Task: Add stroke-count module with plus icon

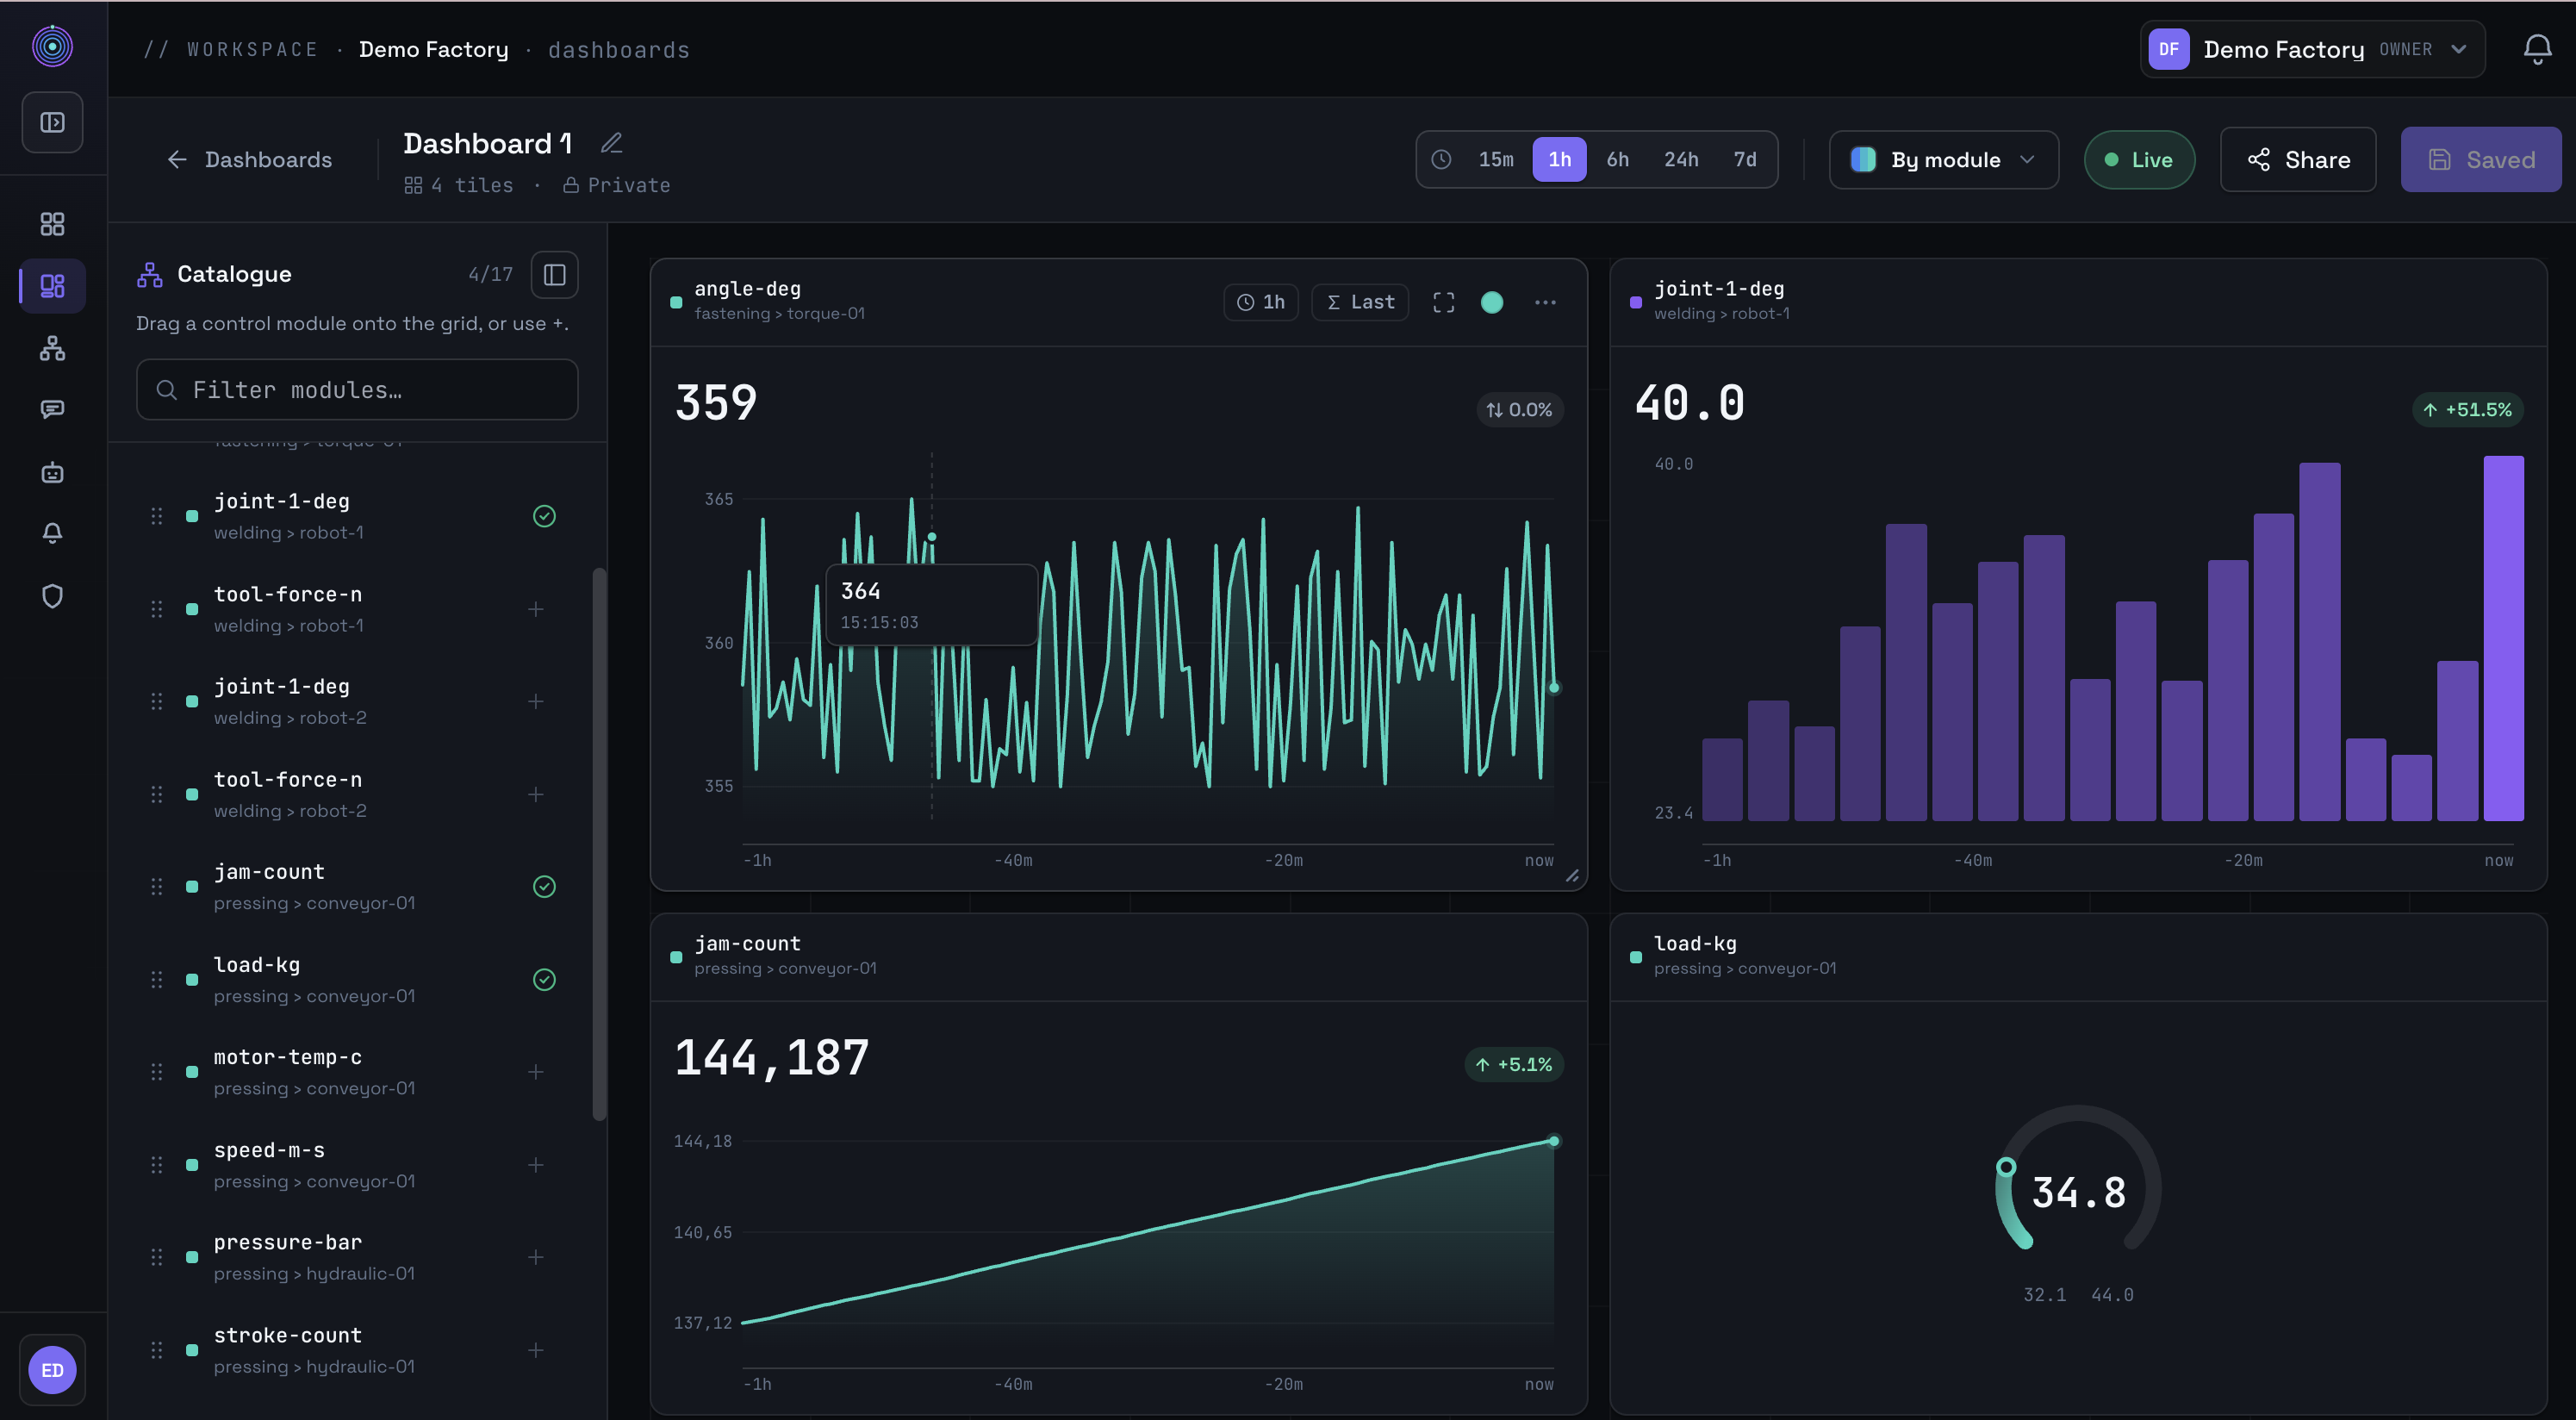Action: 536,1350
